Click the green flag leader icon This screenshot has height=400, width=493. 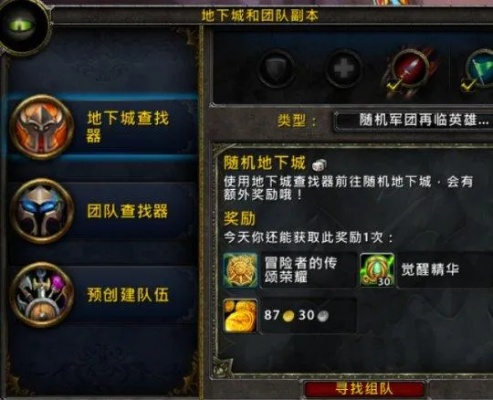pyautogui.click(x=480, y=68)
